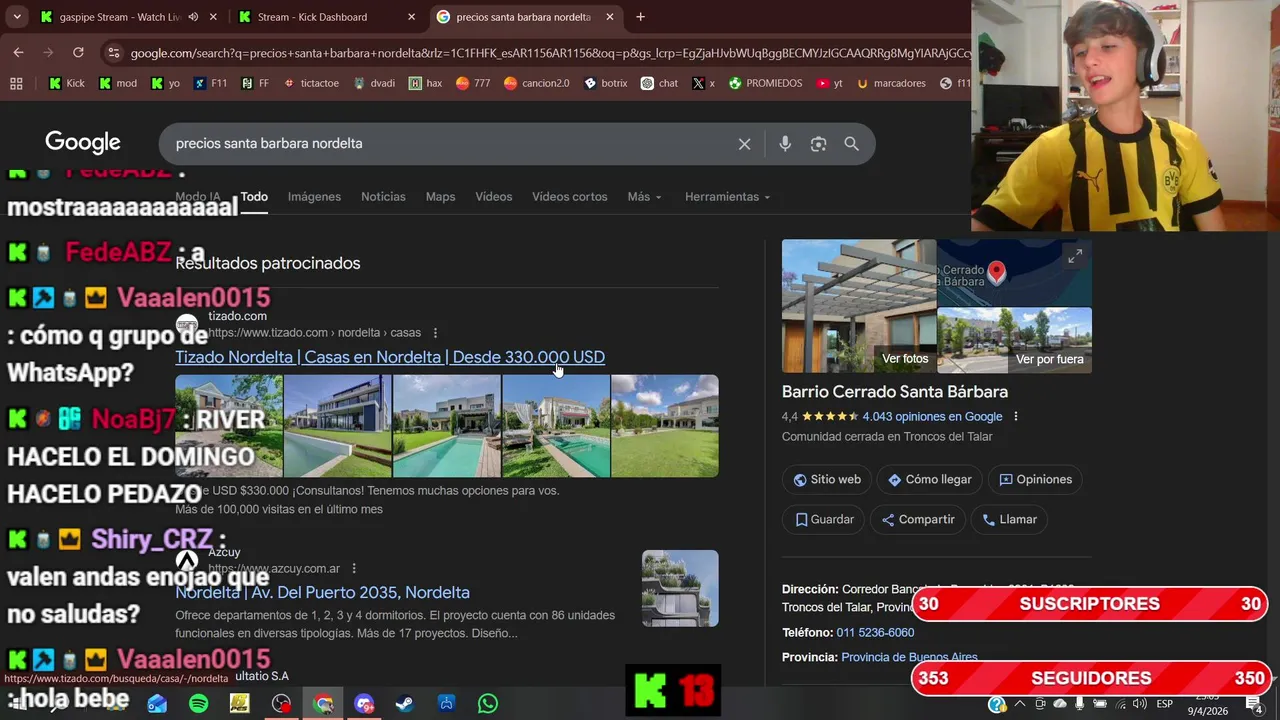Call the phone number 011 5236-6060
The width and height of the screenshot is (1280, 720).
(x=875, y=633)
